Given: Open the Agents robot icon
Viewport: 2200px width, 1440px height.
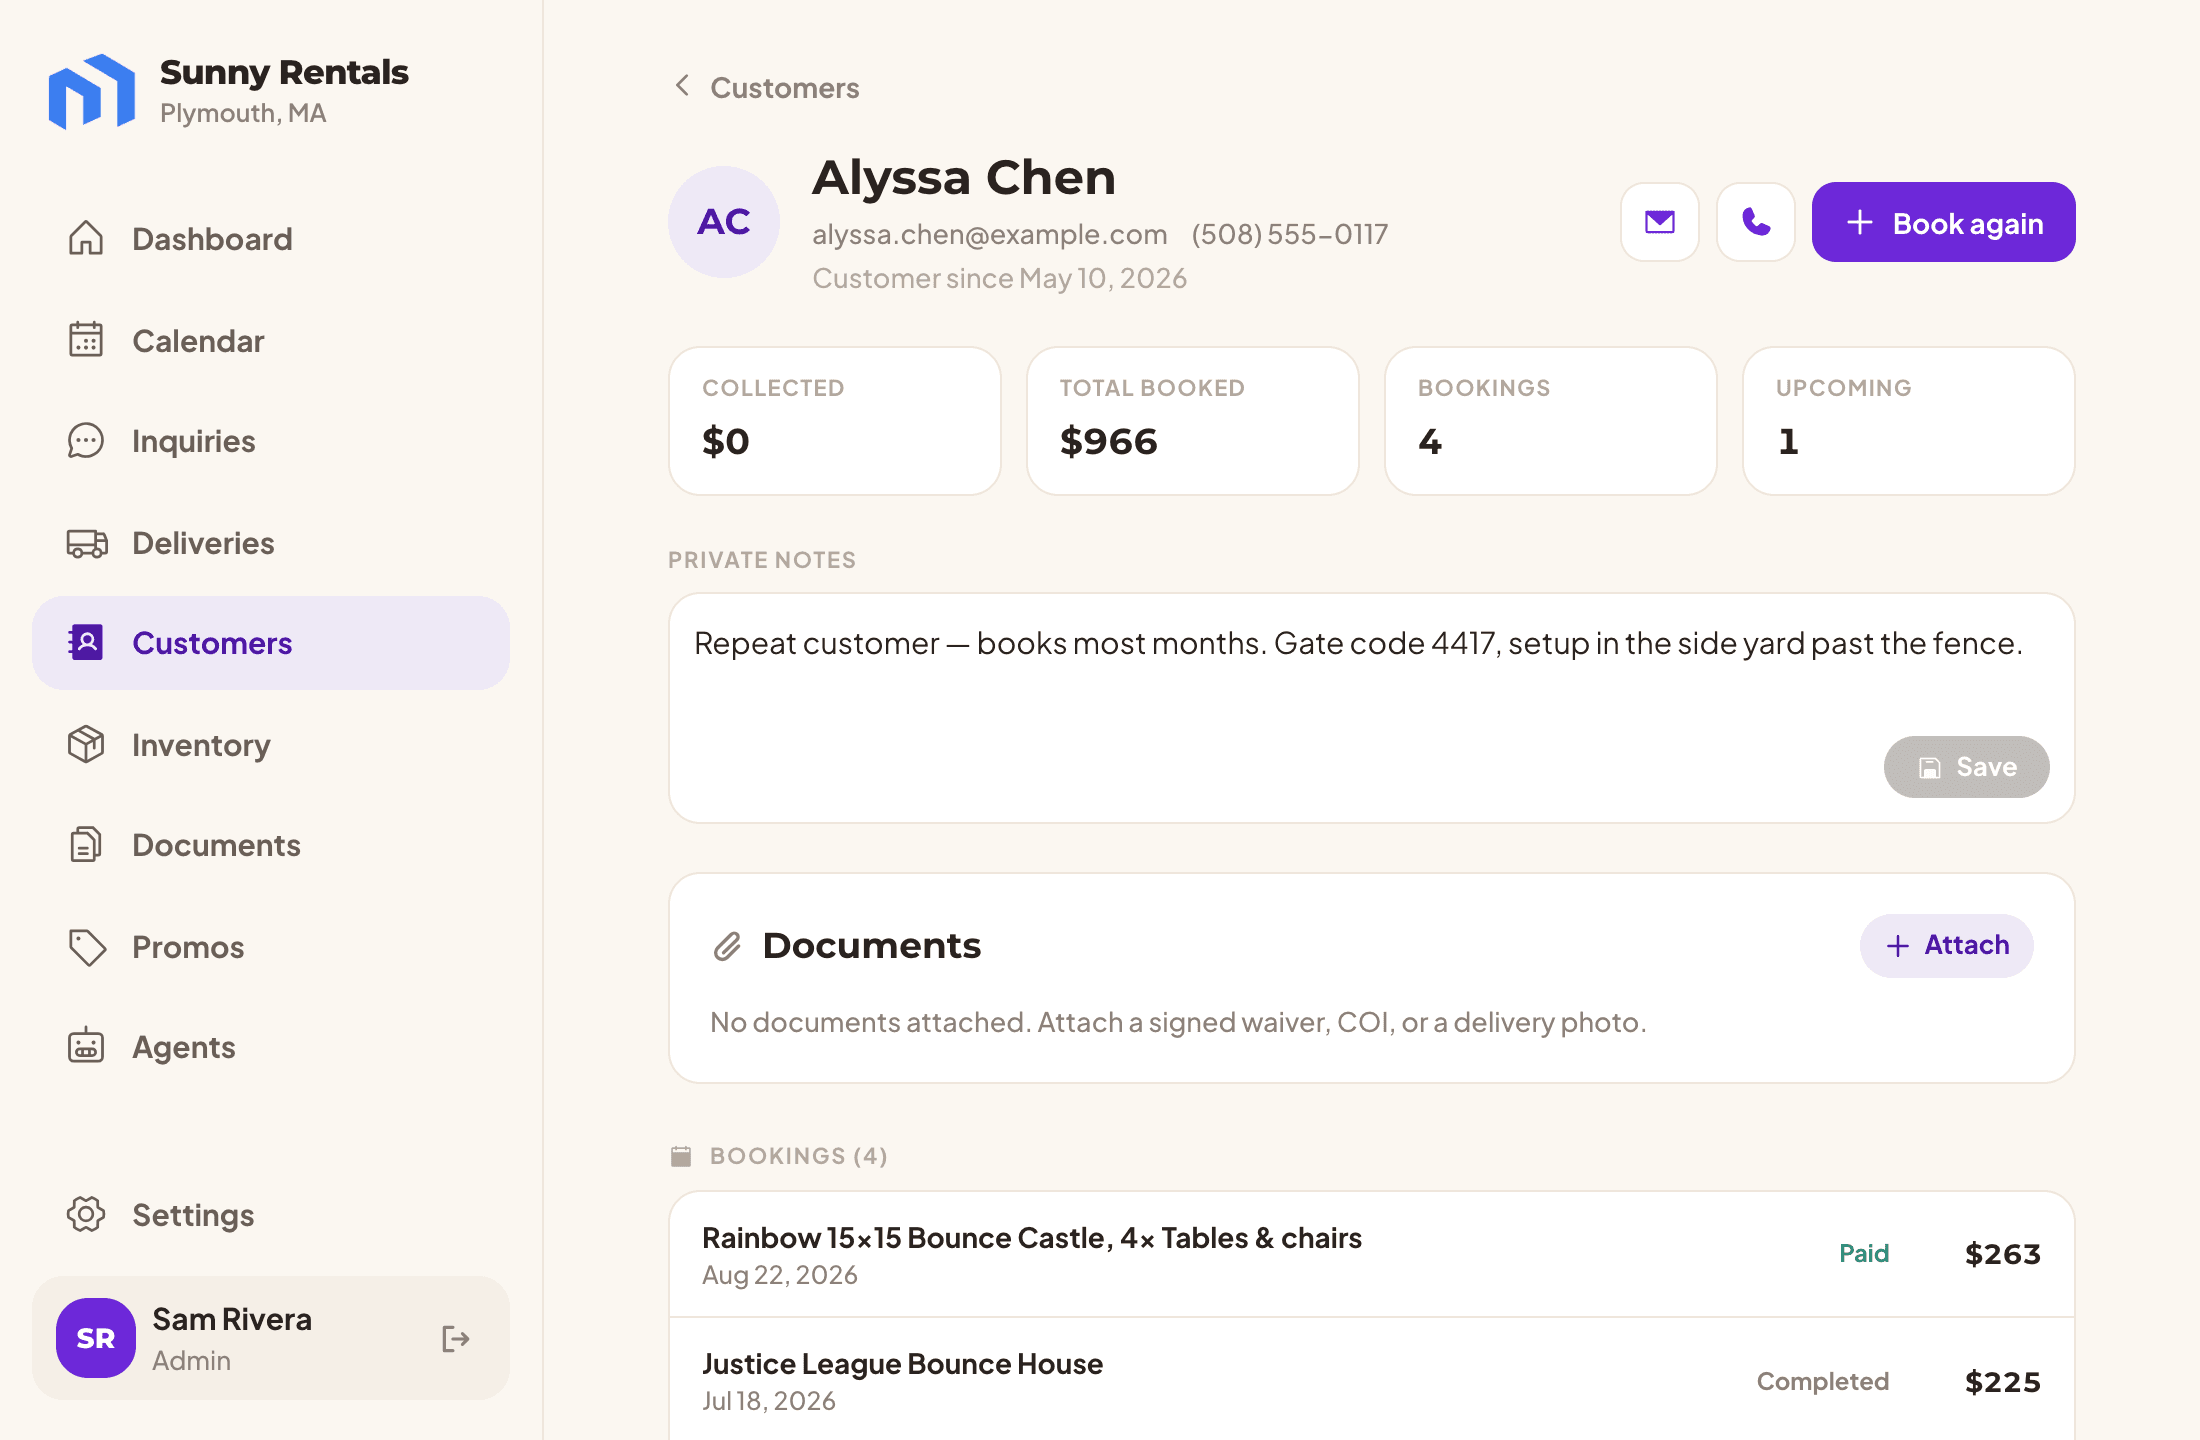Looking at the screenshot, I should (x=86, y=1046).
